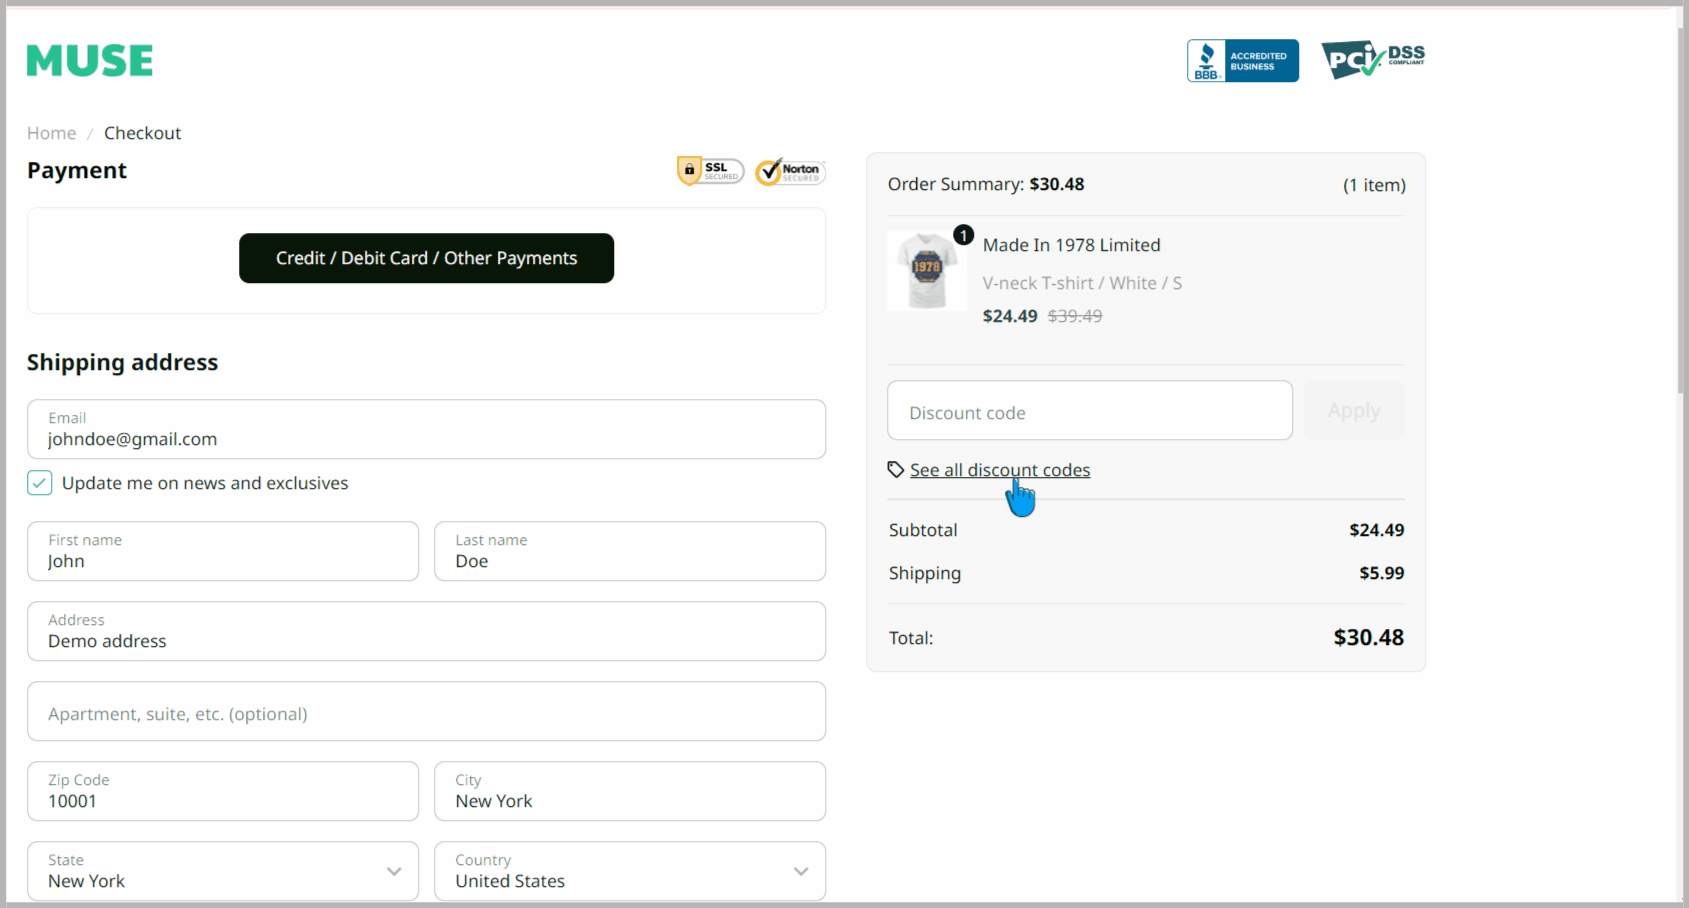Click the discount tag icon
The height and width of the screenshot is (908, 1689).
pyautogui.click(x=896, y=470)
